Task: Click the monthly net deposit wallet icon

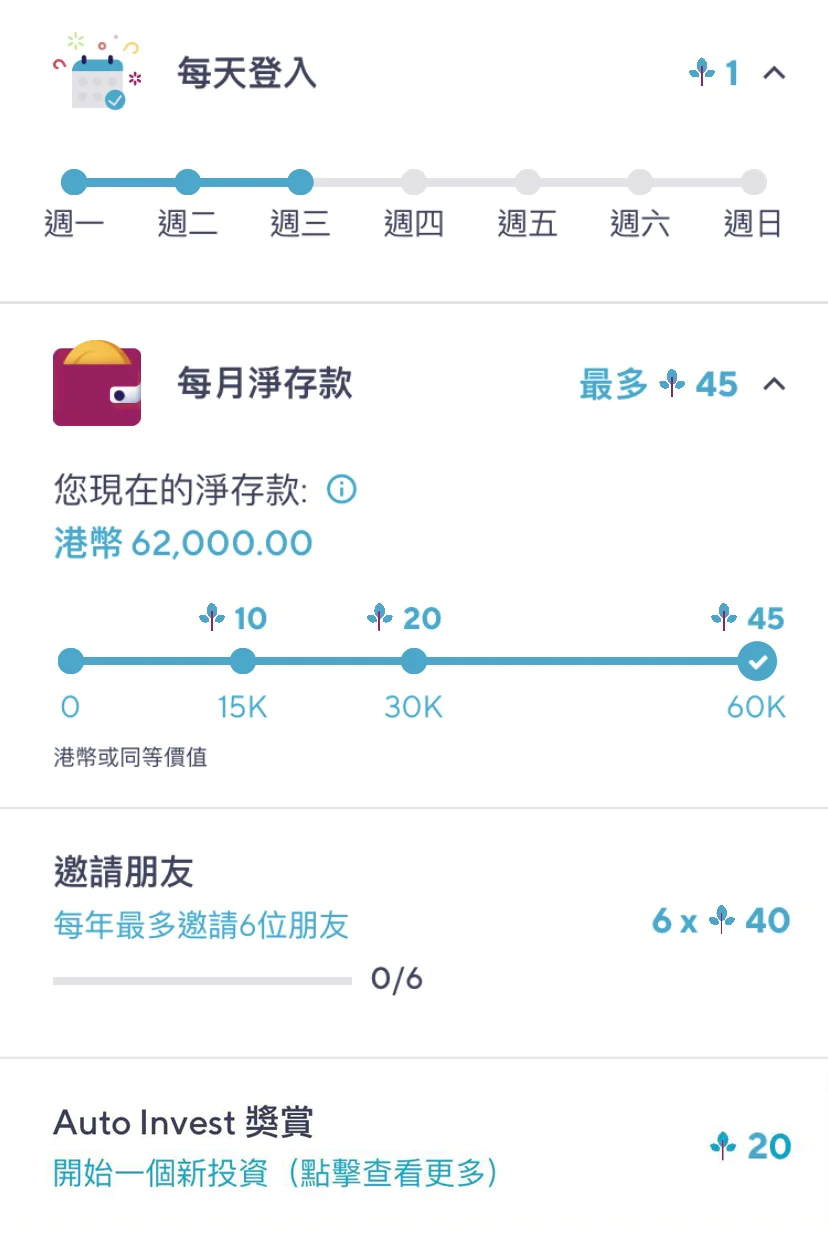Action: coord(97,384)
